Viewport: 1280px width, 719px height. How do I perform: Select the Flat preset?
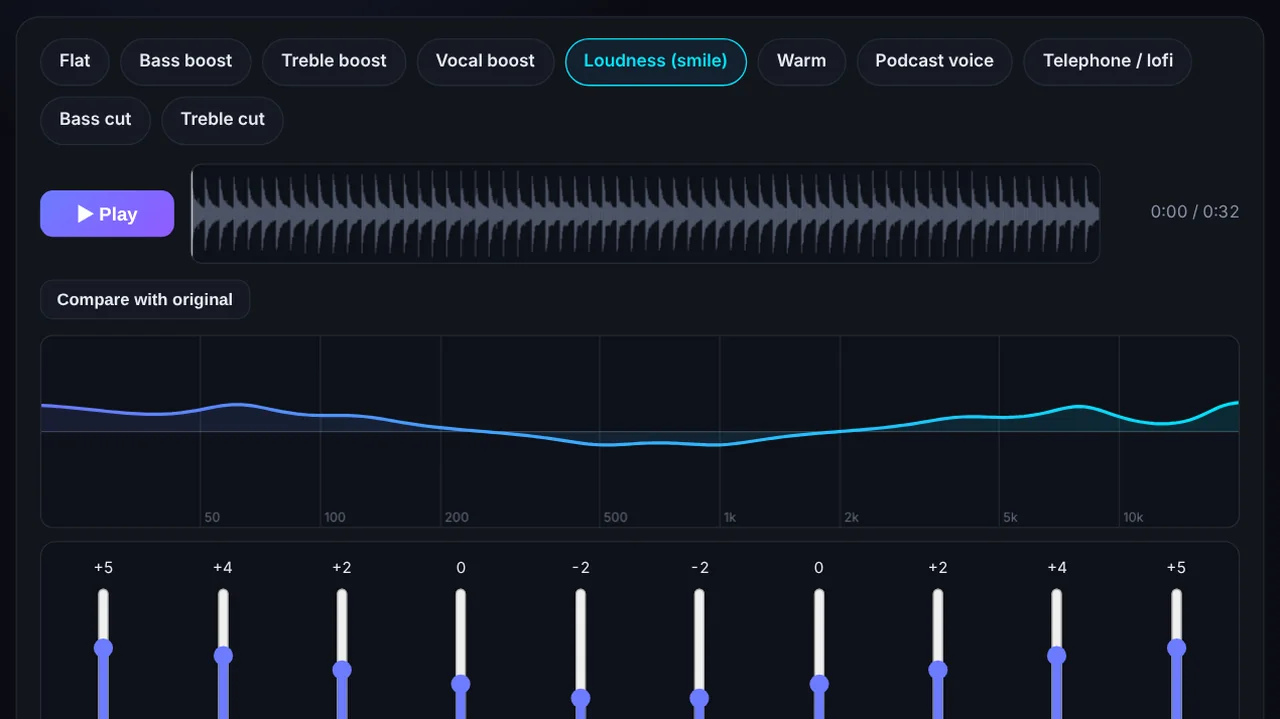pos(75,61)
